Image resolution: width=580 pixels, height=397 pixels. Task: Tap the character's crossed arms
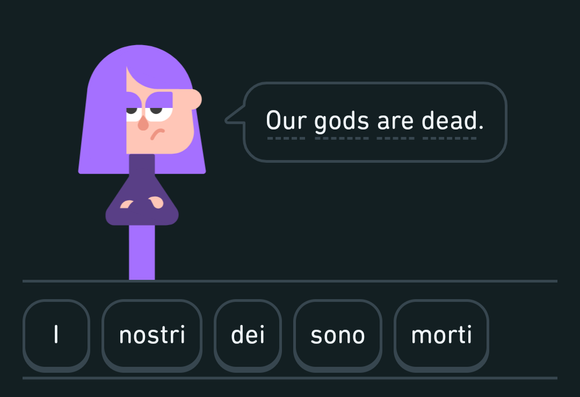coord(142,204)
